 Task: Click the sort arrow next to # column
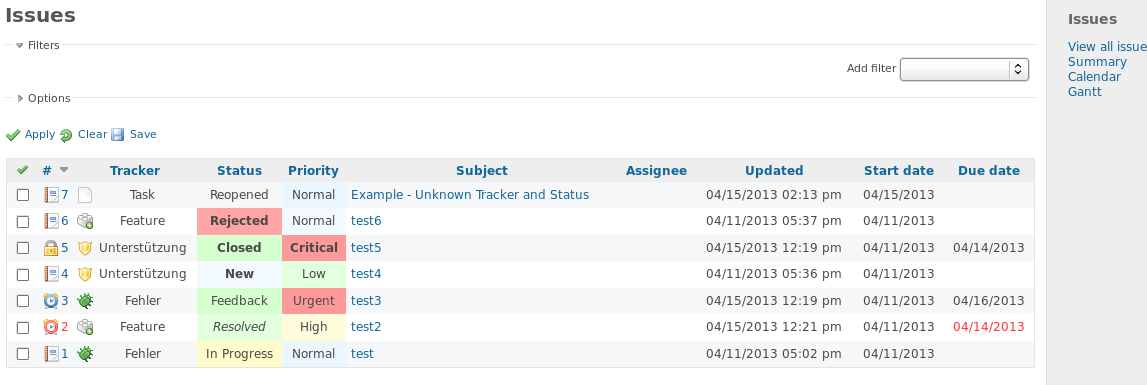(64, 170)
